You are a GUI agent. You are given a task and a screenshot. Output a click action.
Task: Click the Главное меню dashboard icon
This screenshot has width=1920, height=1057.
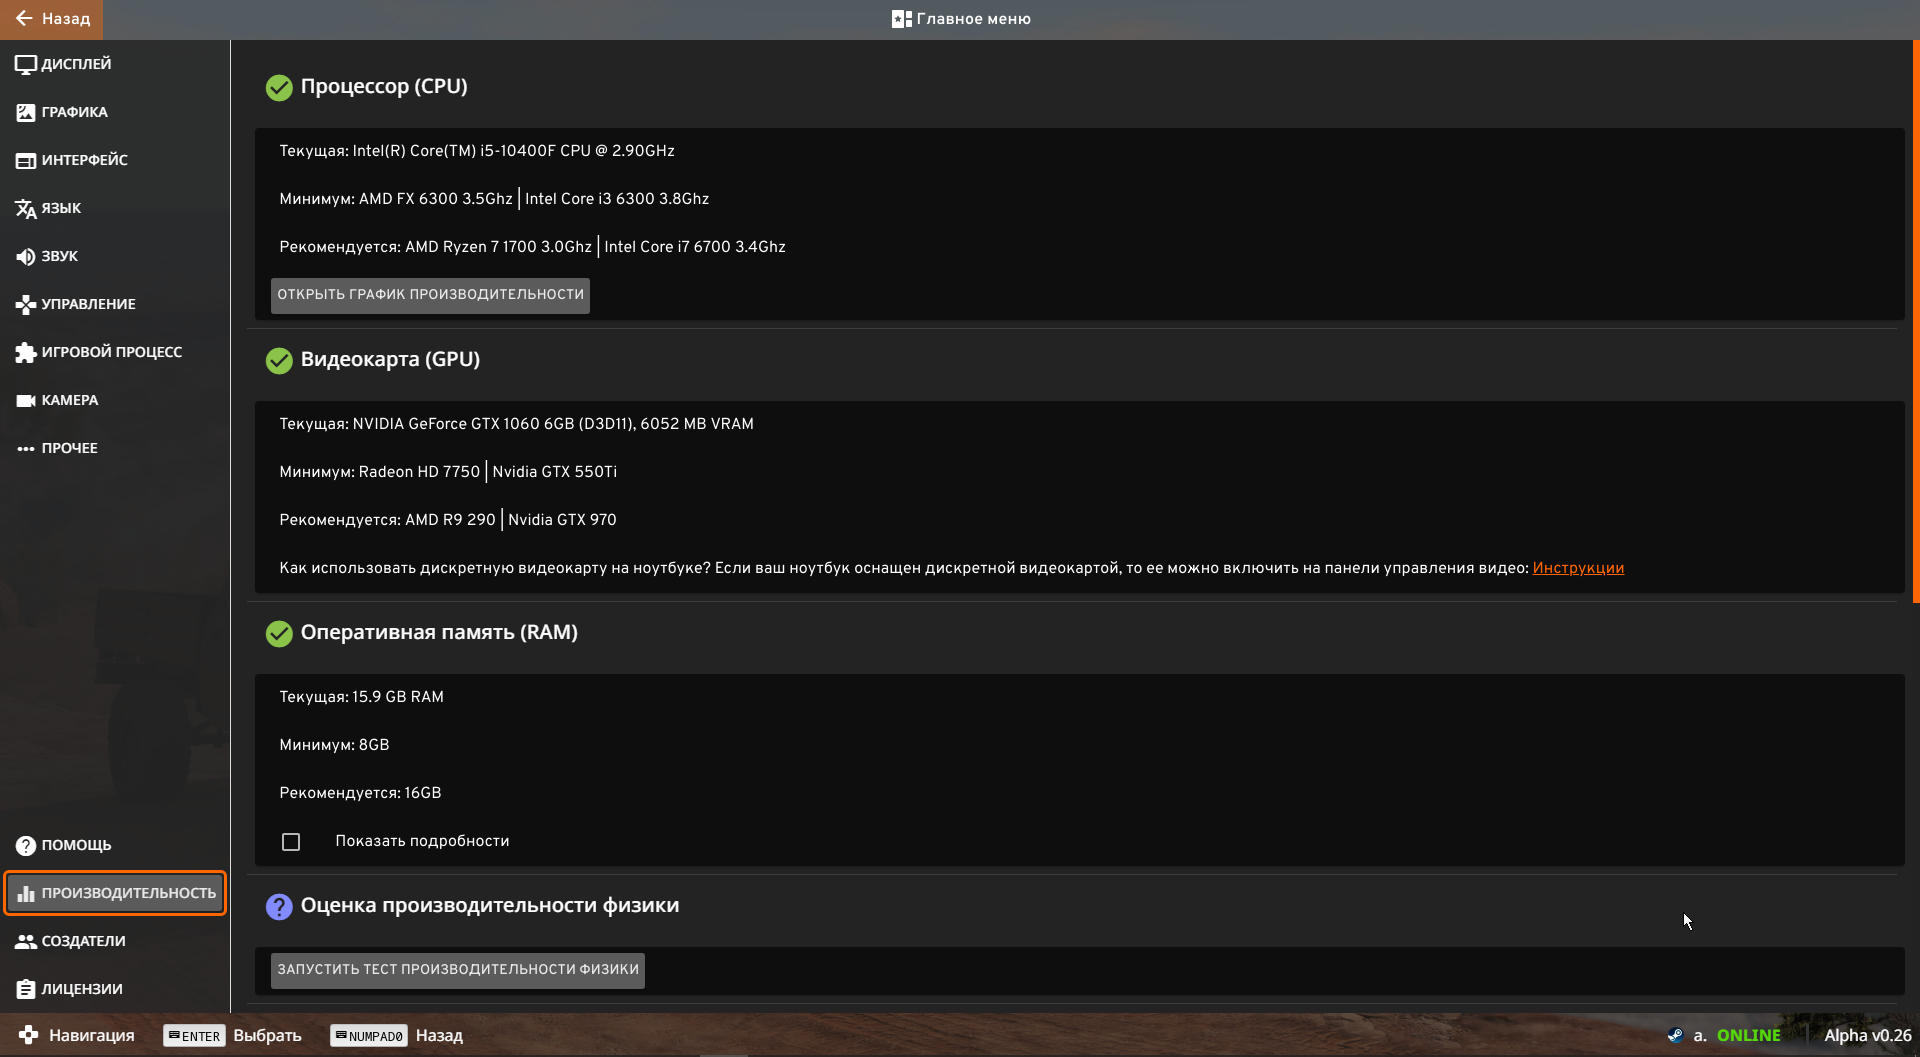[x=901, y=19]
